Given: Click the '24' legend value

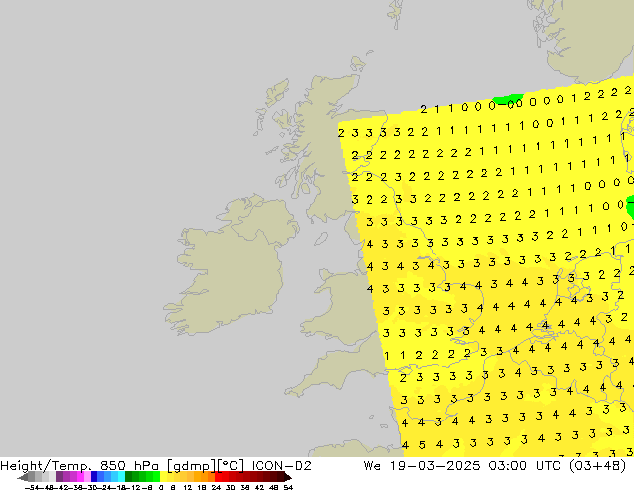Looking at the screenshot, I should point(216,487).
